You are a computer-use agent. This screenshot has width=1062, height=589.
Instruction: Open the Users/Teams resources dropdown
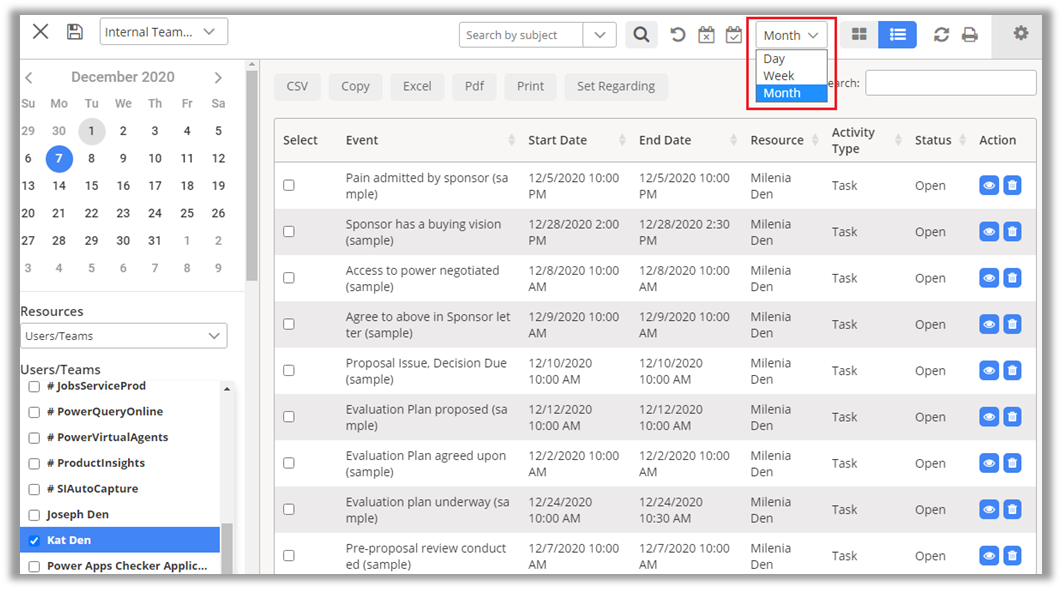click(x=124, y=336)
